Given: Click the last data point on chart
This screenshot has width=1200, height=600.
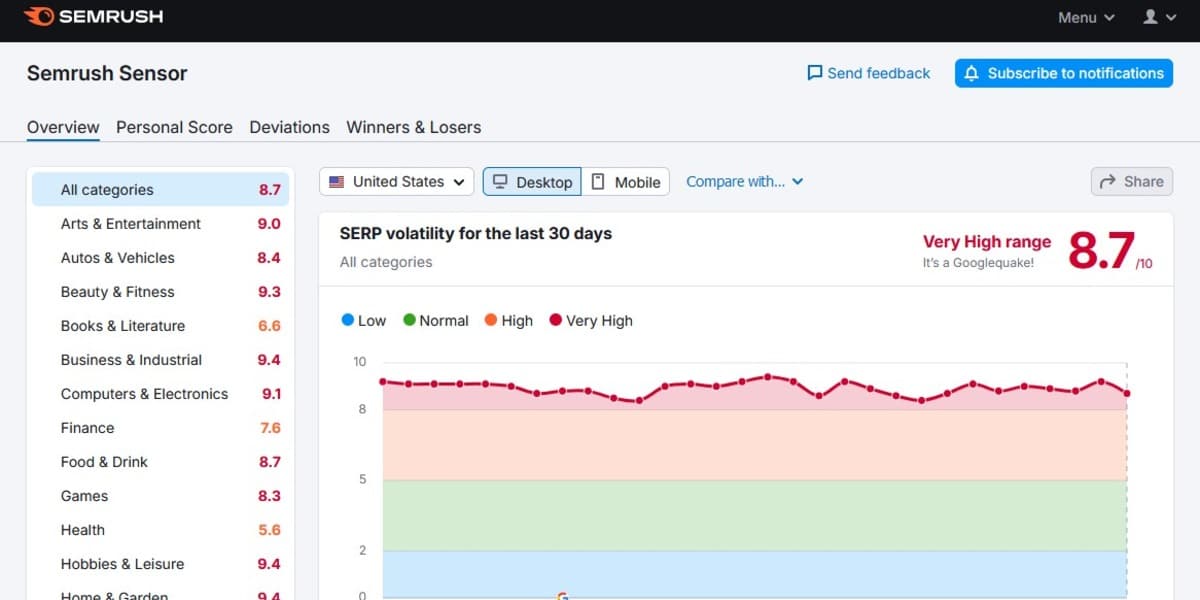Looking at the screenshot, I should 1127,393.
